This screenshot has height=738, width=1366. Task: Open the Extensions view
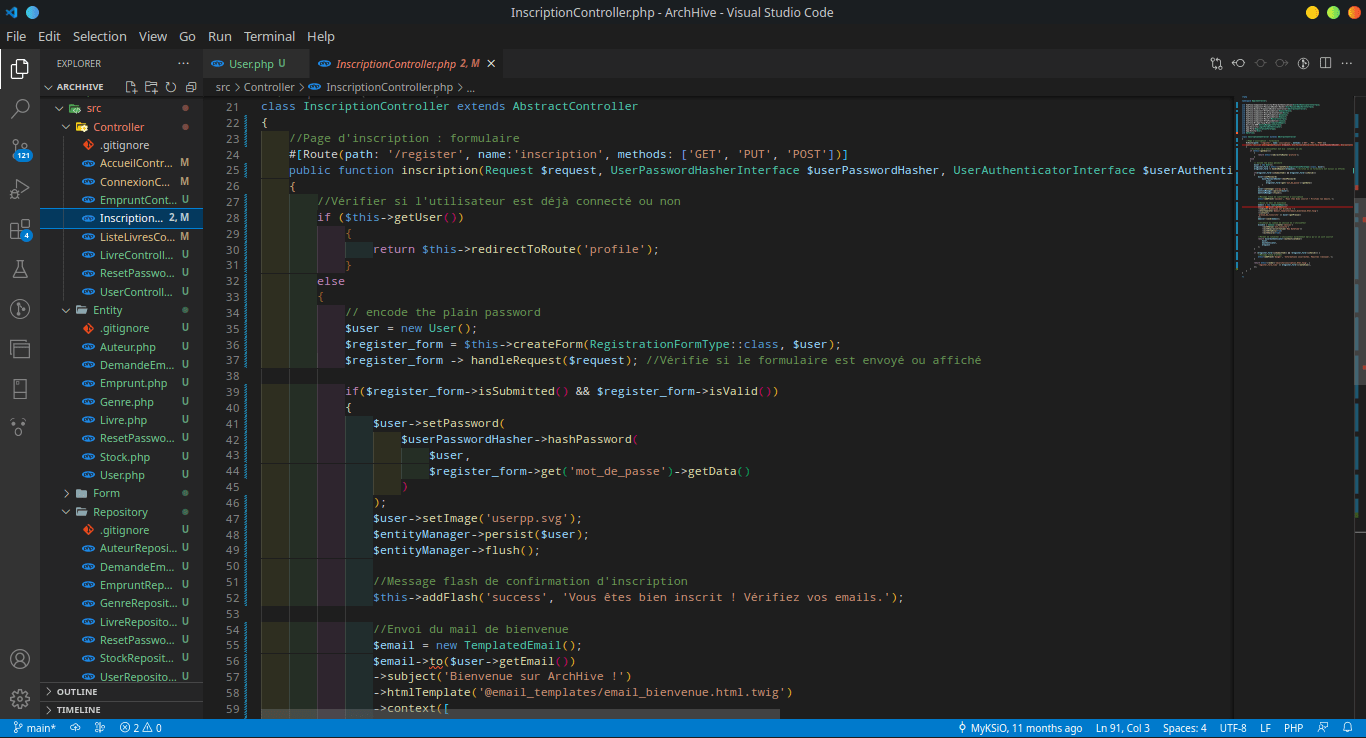(x=20, y=230)
